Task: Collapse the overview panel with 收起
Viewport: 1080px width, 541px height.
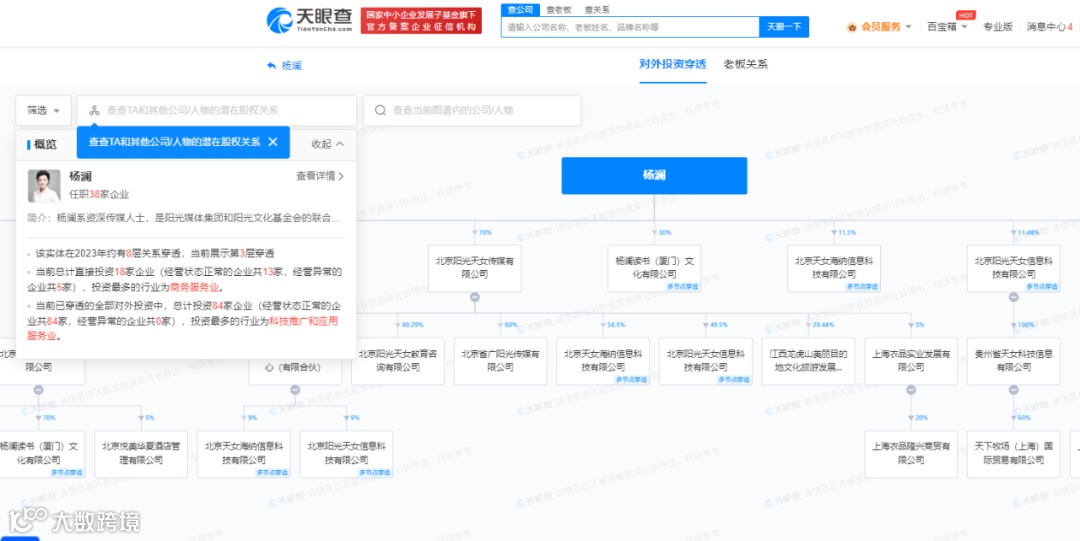Action: point(328,144)
